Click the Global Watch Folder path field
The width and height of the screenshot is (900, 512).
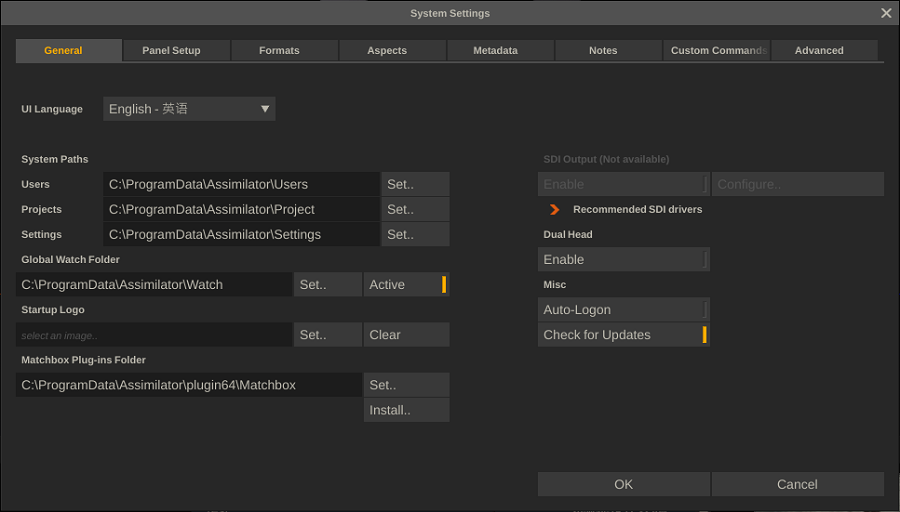click(x=154, y=285)
